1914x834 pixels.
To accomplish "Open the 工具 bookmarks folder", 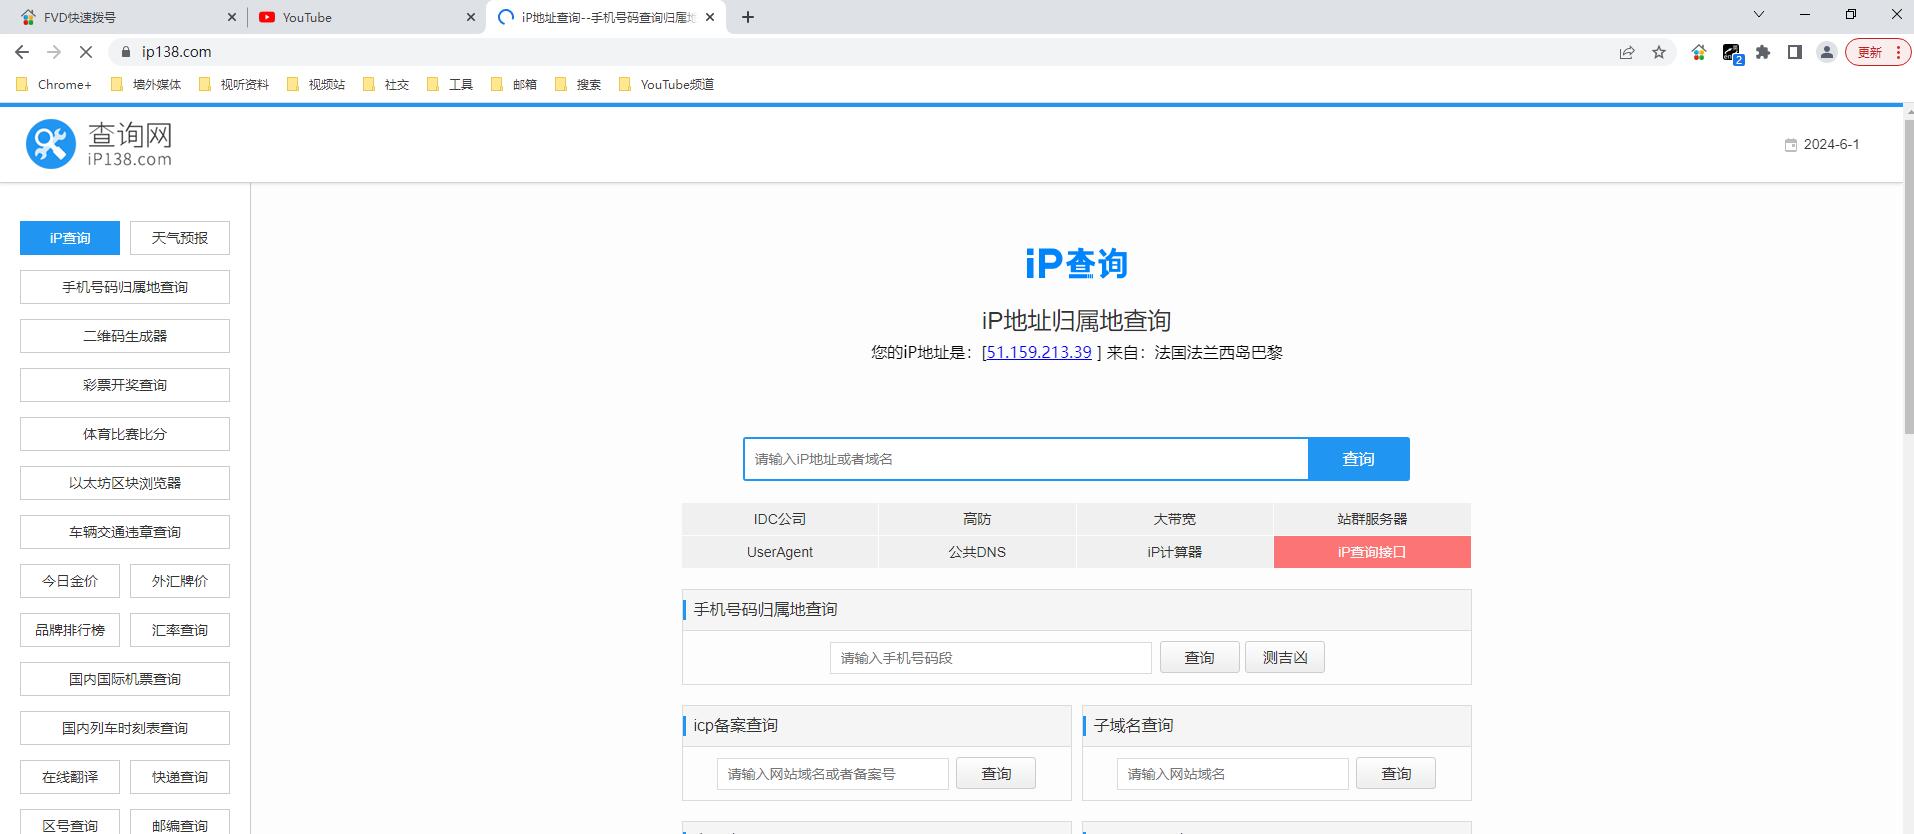I will 450,85.
